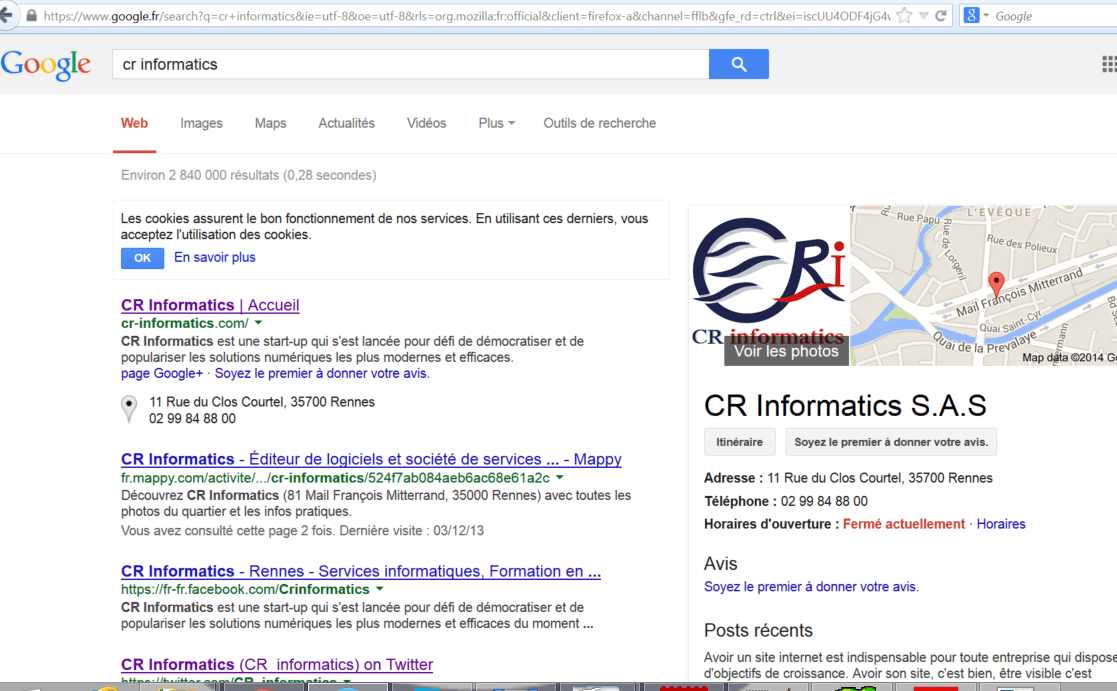Click the Itinéraire button
1117x691 pixels.
tap(739, 442)
